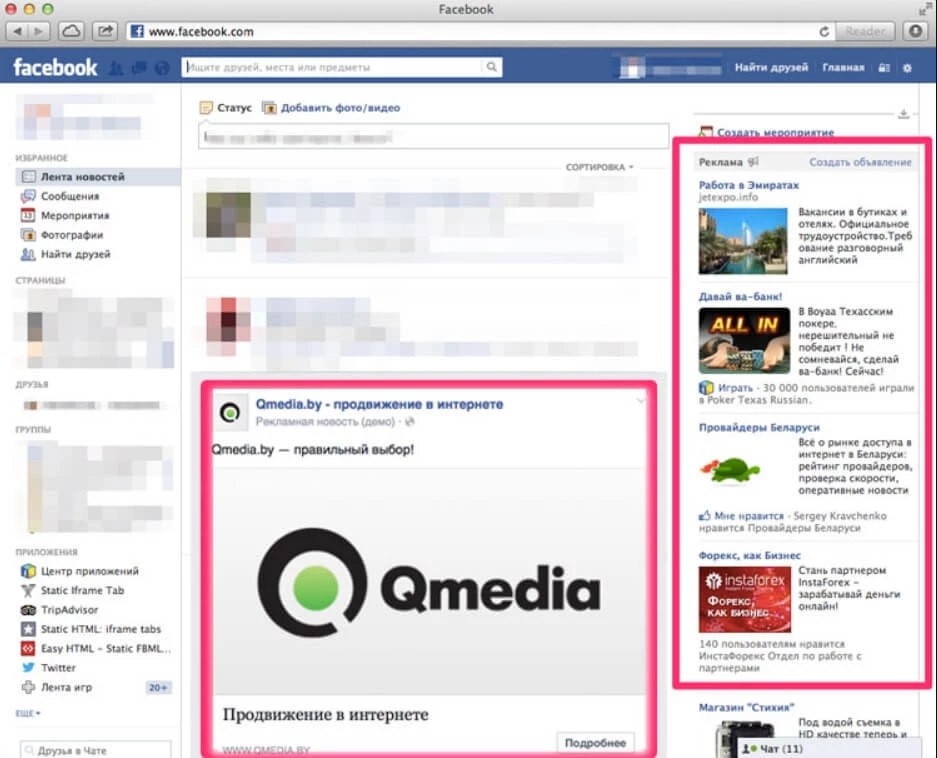
Task: Click the large Qmedia logo image
Action: click(x=429, y=582)
